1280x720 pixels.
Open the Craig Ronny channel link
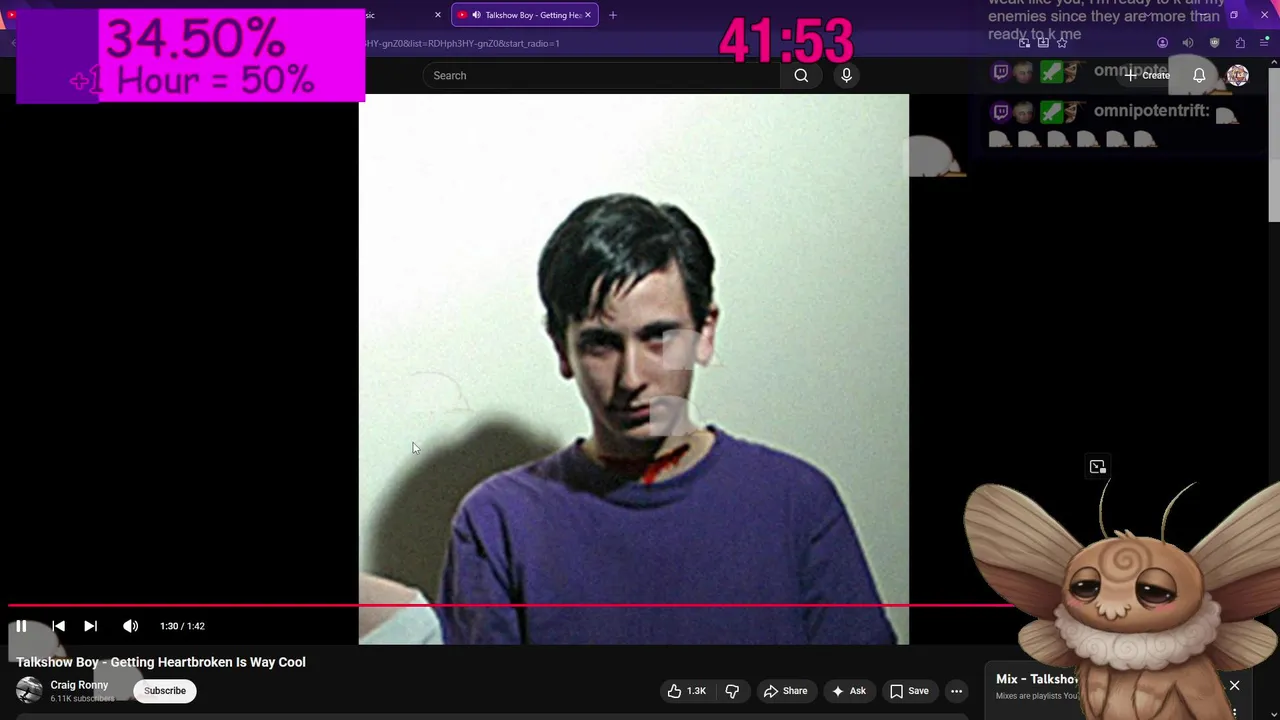coord(79,685)
